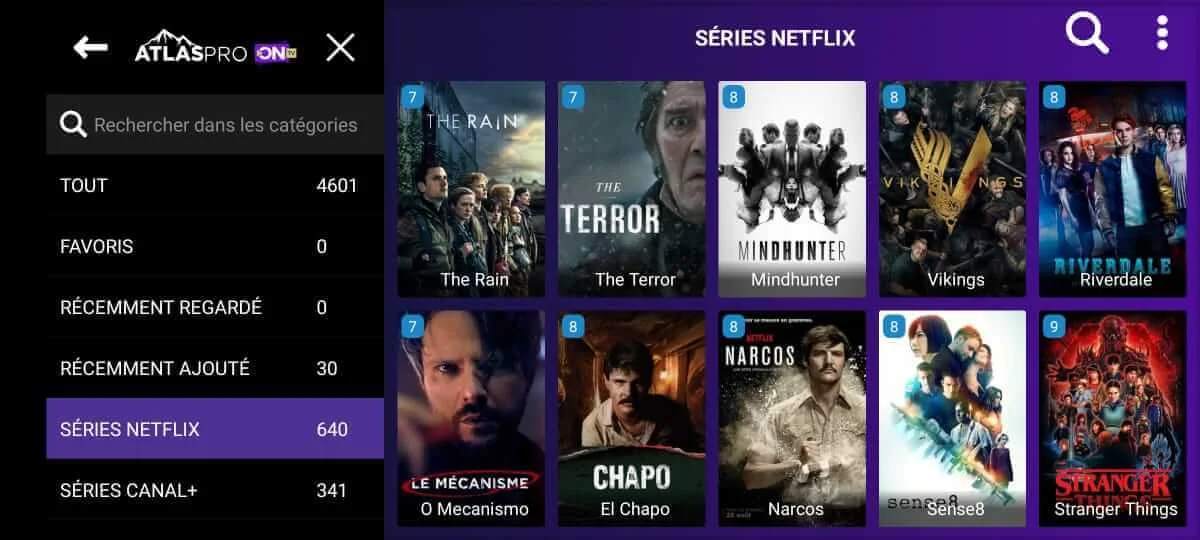Open the Mindhunter poster
This screenshot has height=540, width=1200.
pos(792,189)
